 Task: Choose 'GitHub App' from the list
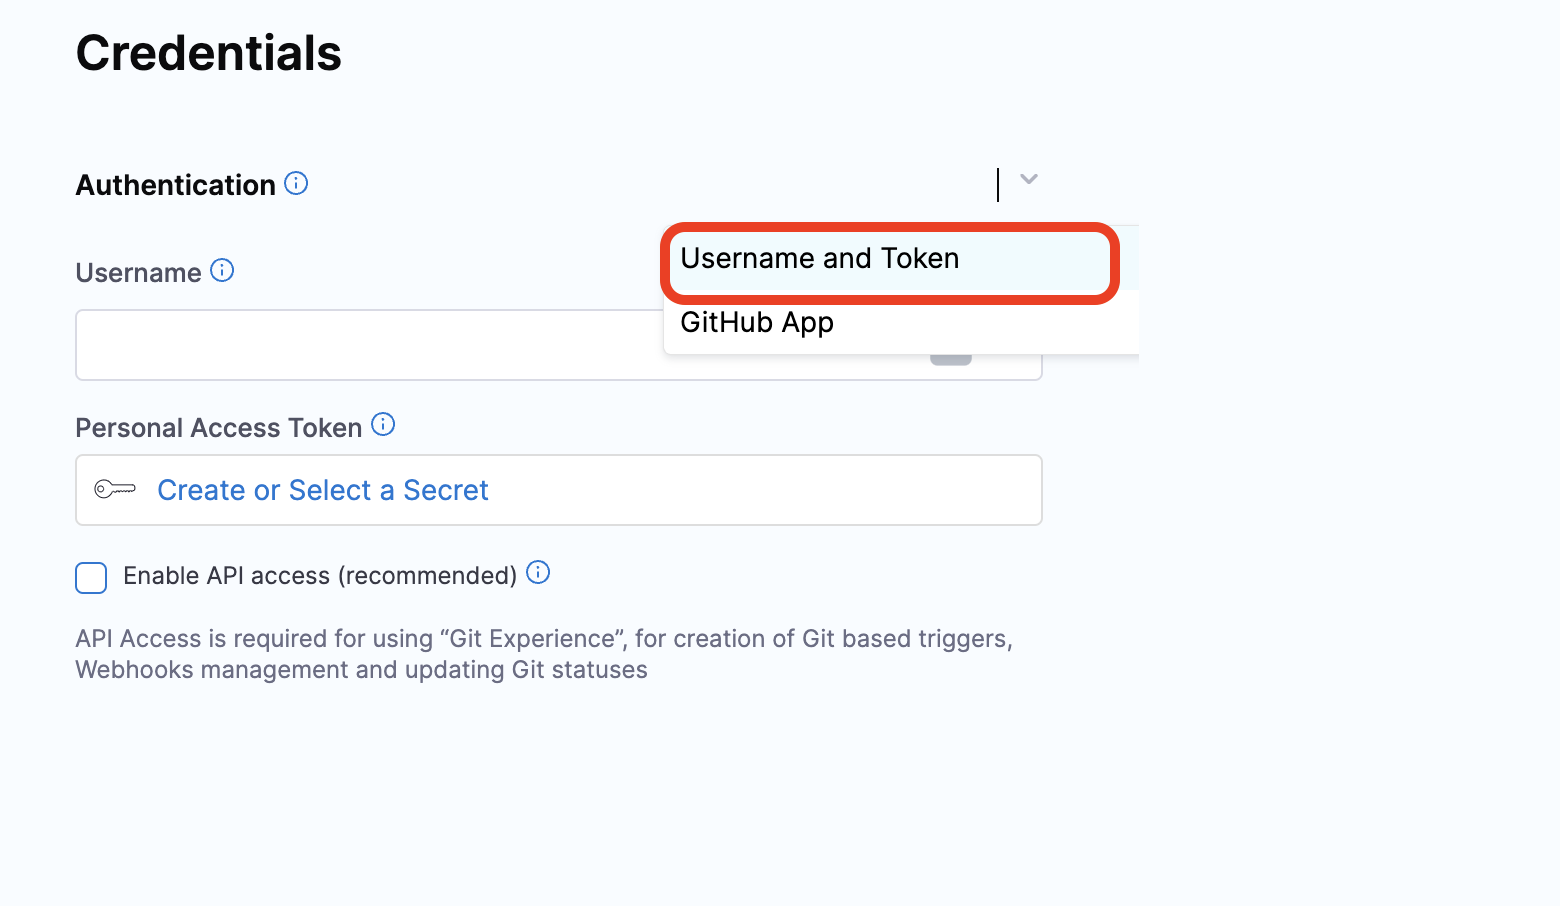coord(757,323)
